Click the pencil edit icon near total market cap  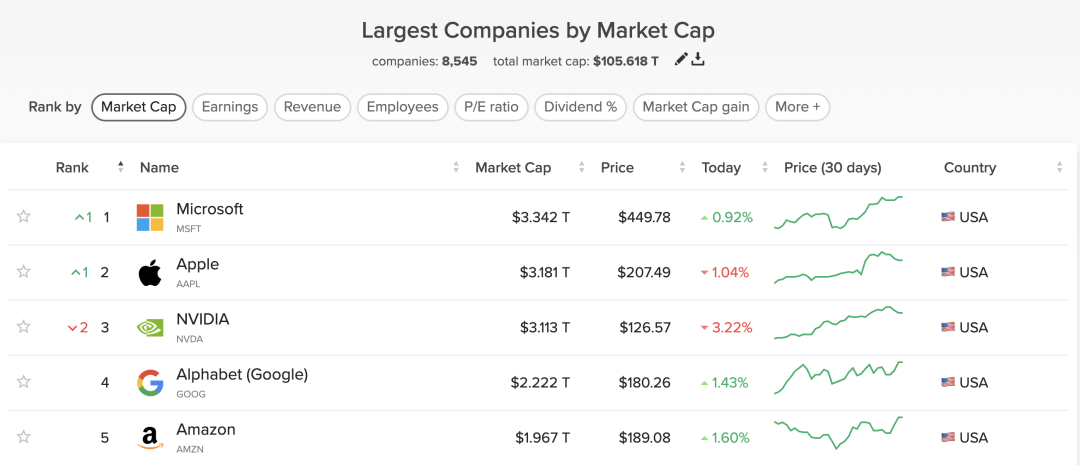point(681,60)
